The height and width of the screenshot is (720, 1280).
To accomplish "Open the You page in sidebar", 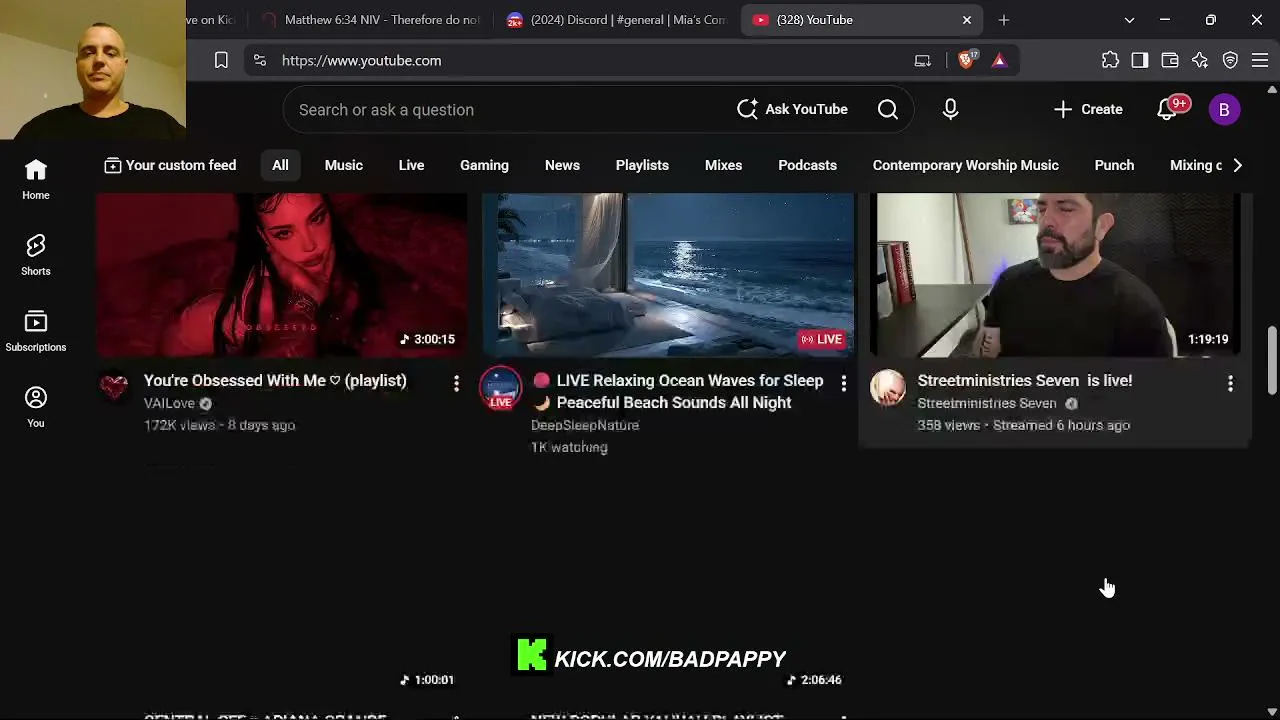I will tap(36, 408).
